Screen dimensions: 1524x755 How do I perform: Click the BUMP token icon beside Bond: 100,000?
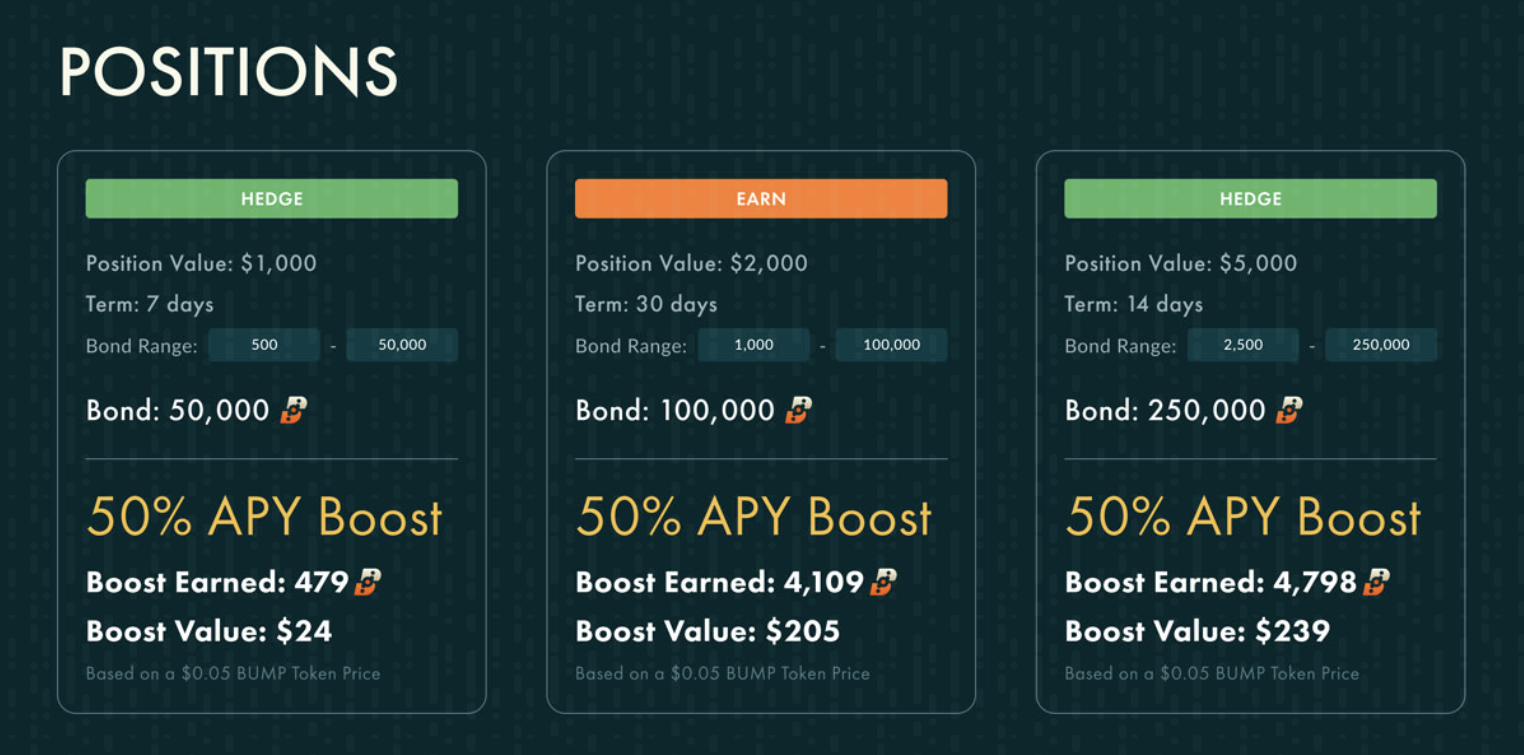[x=798, y=410]
